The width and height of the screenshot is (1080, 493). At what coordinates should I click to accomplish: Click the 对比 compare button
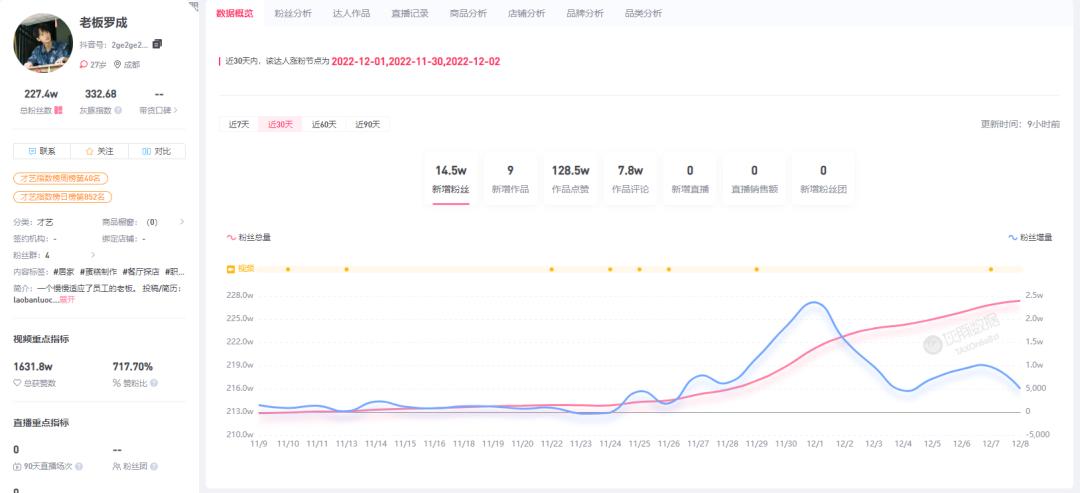(156, 151)
